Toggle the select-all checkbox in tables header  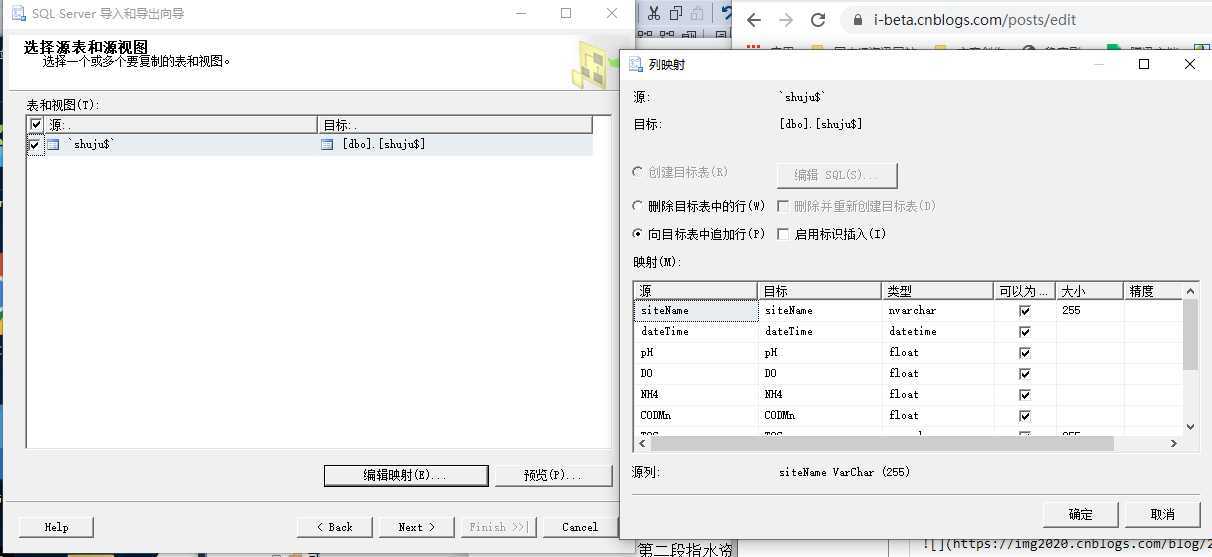tap(36, 125)
